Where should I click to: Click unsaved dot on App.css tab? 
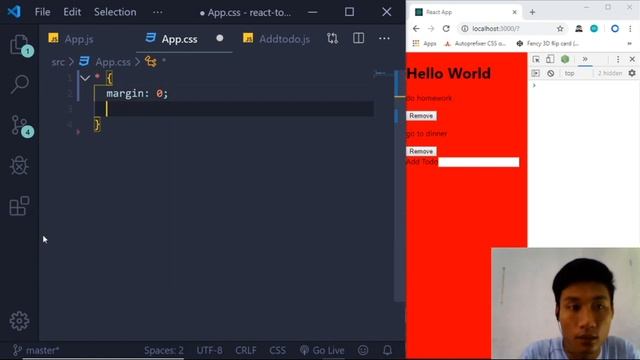[x=220, y=38]
